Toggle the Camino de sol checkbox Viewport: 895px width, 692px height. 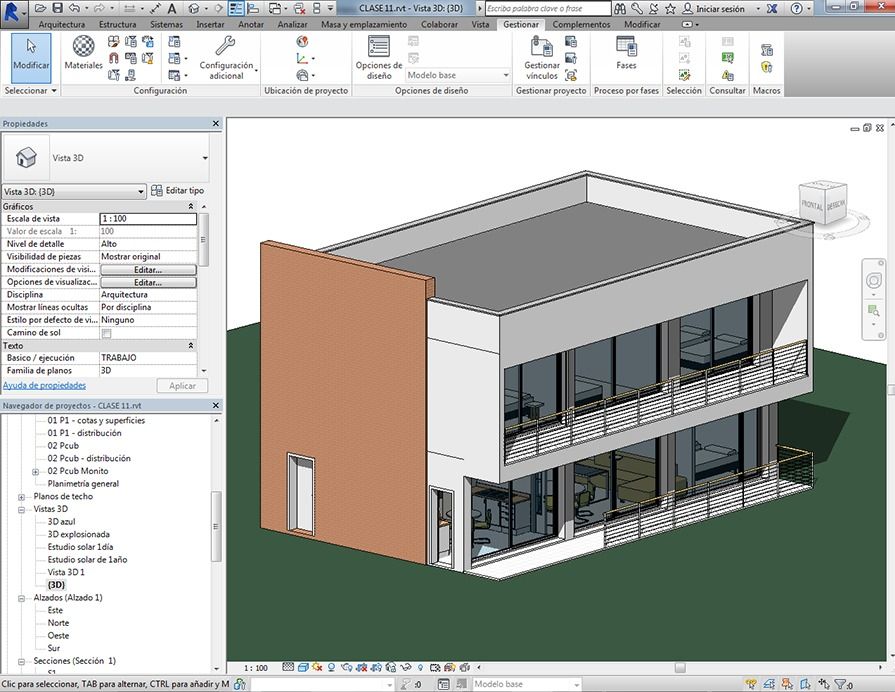pyautogui.click(x=106, y=333)
